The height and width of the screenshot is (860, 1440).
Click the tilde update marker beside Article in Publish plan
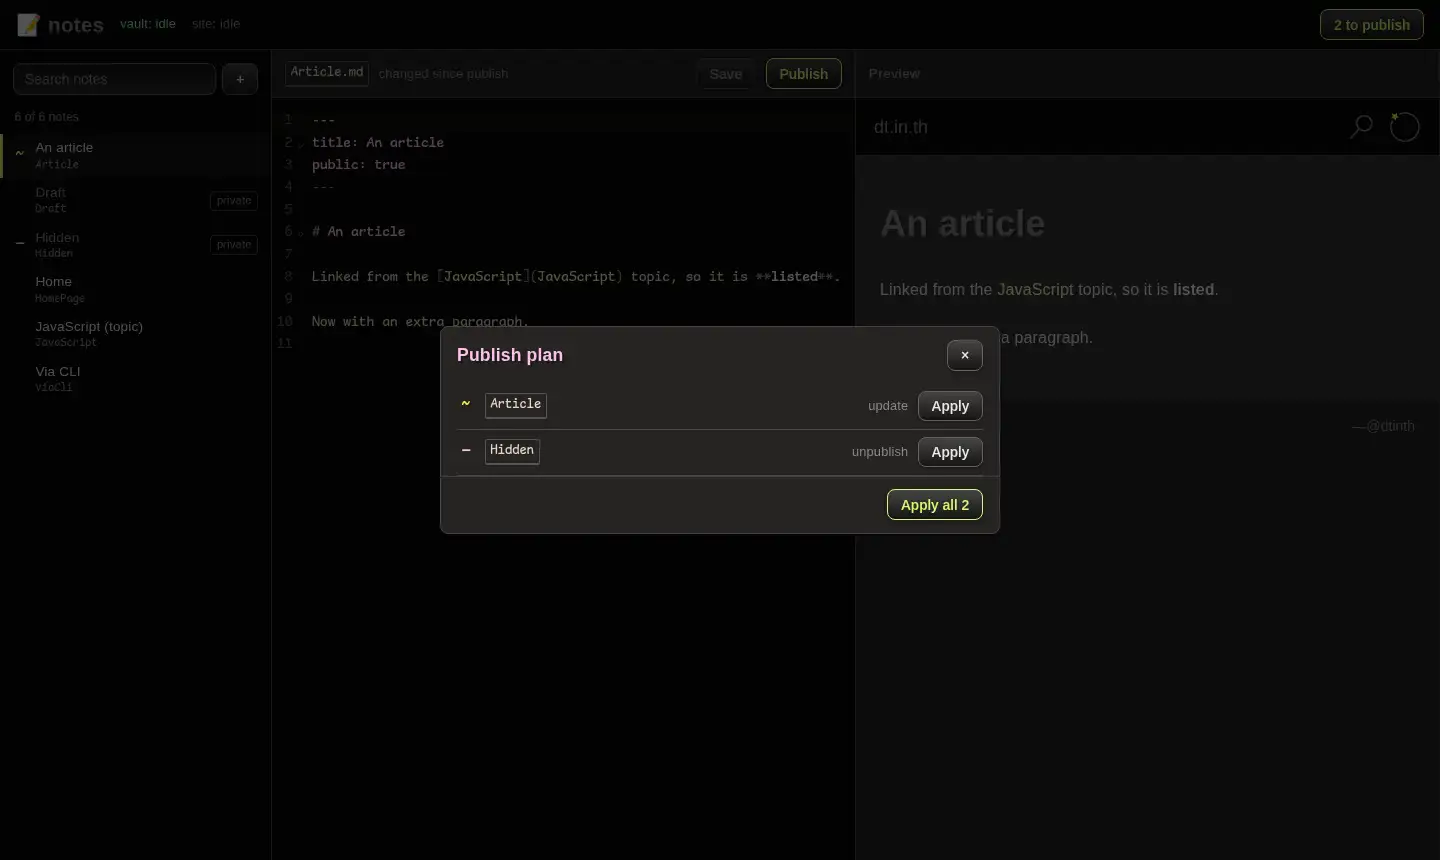466,404
